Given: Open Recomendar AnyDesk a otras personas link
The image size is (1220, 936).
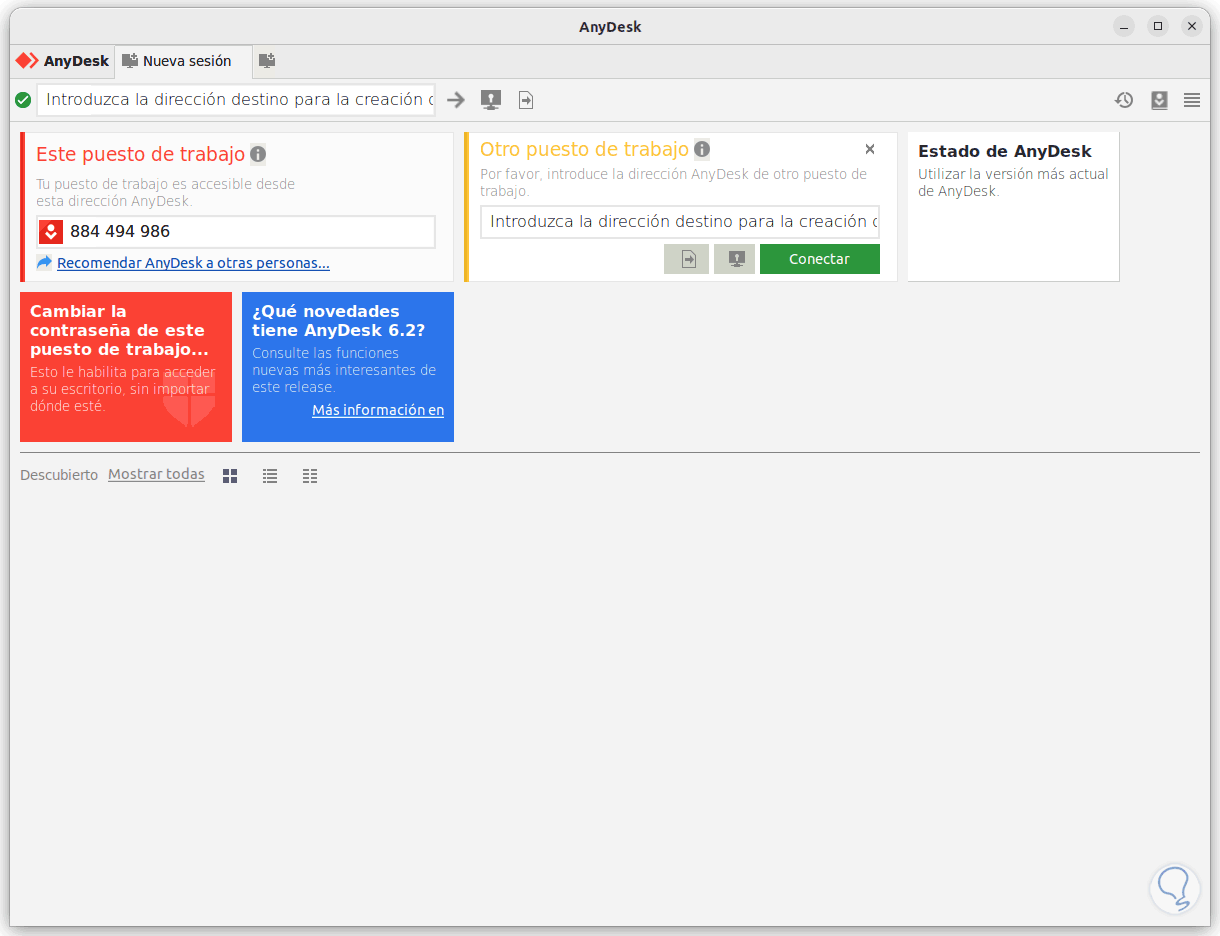Looking at the screenshot, I should coord(193,263).
